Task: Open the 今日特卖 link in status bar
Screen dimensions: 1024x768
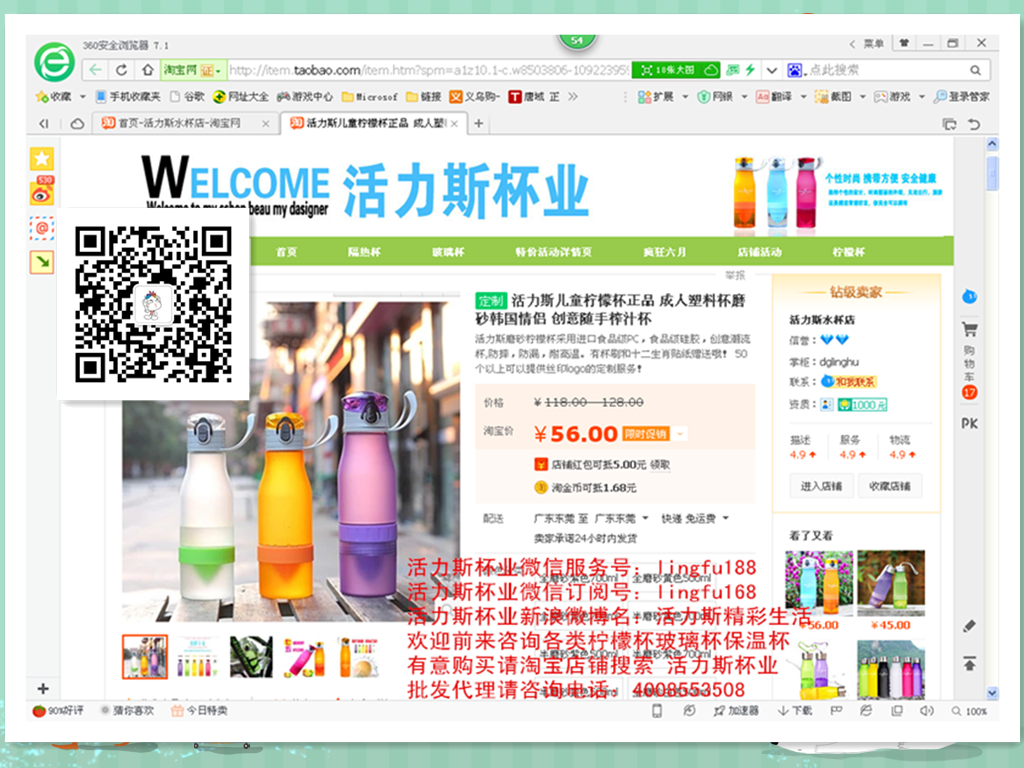Action: click(x=199, y=711)
